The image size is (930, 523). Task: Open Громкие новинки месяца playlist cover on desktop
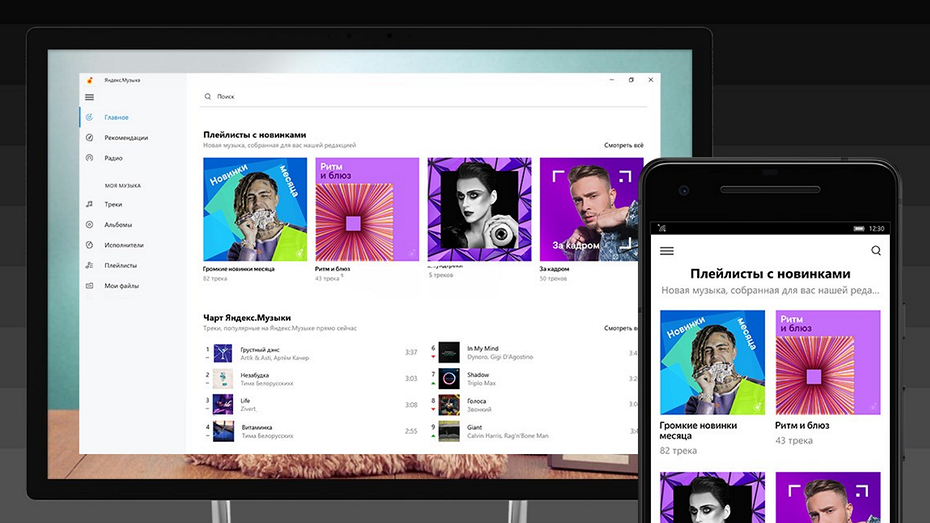click(x=255, y=209)
